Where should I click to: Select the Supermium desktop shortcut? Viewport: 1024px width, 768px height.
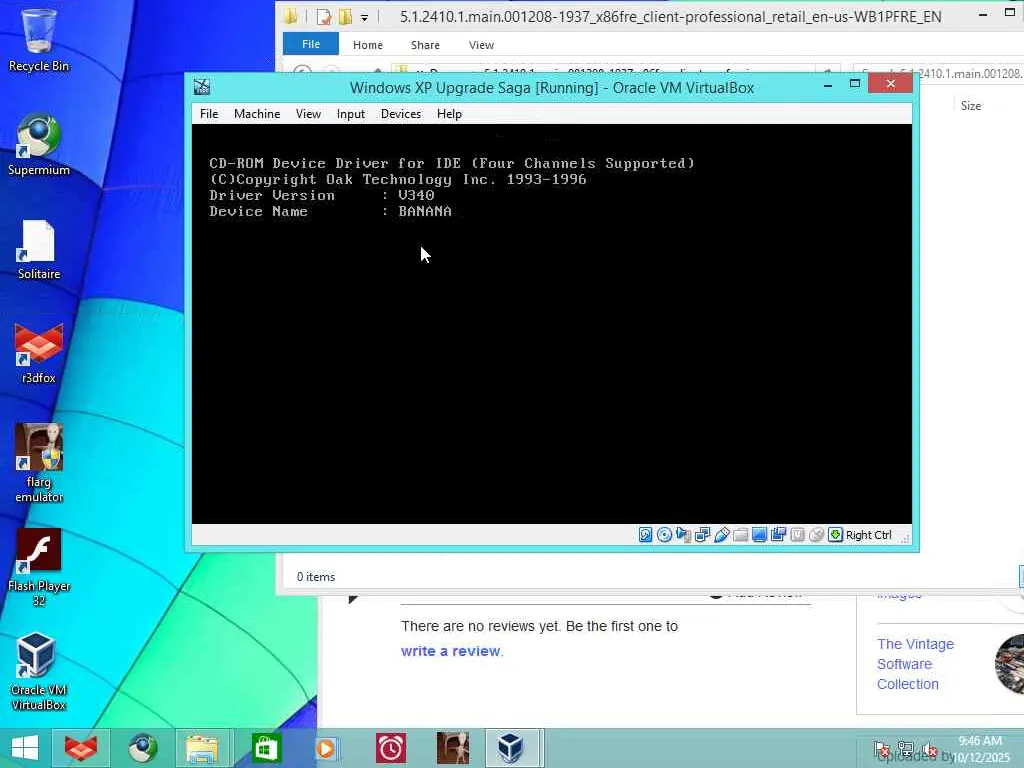tap(39, 145)
